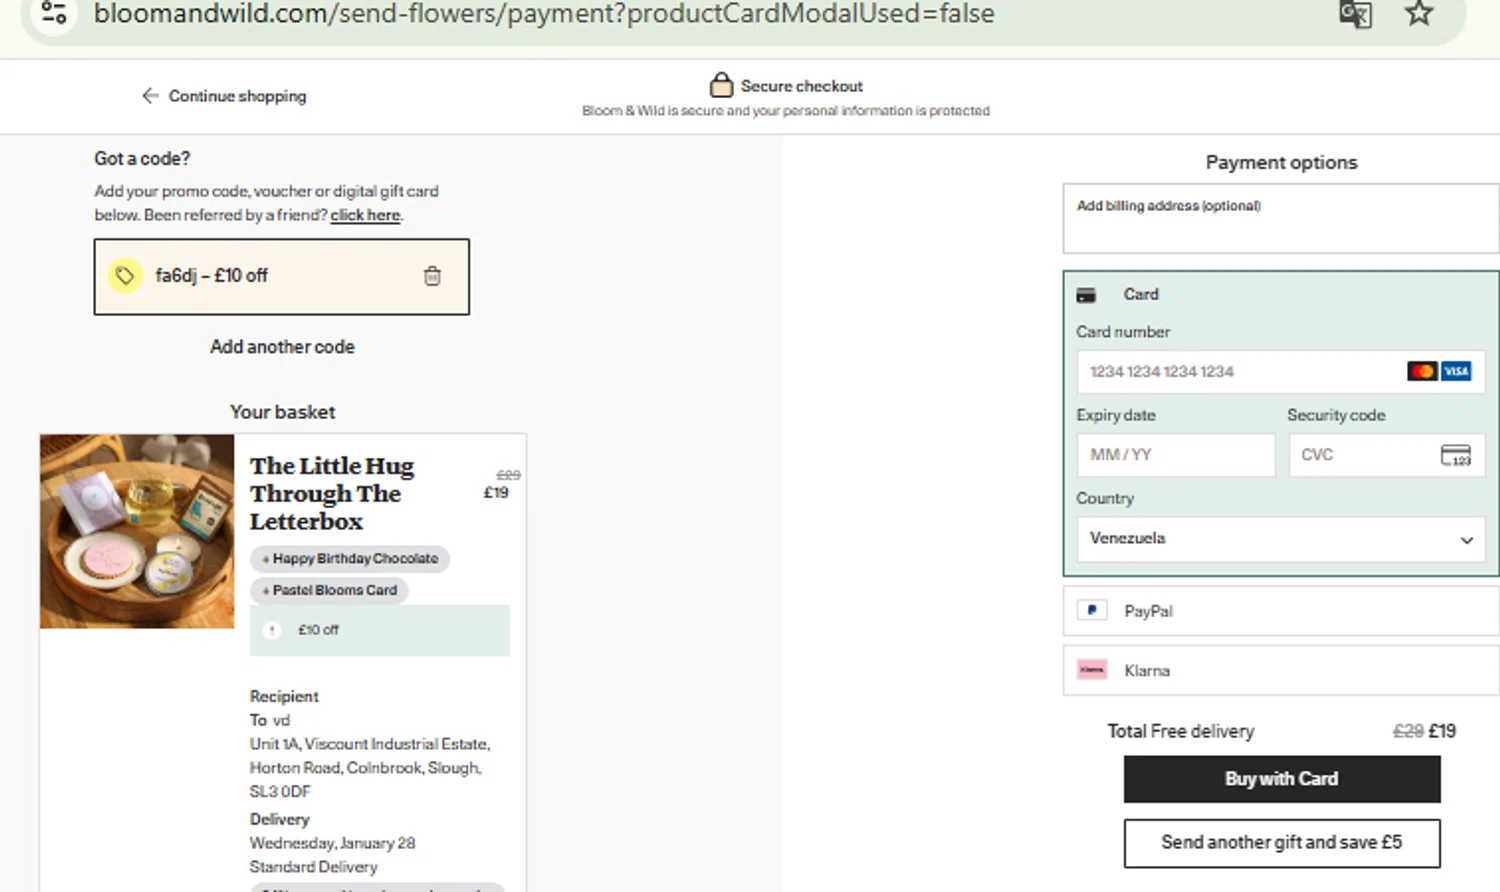Click the PayPal logo icon
This screenshot has height=892, width=1500.
[1092, 610]
